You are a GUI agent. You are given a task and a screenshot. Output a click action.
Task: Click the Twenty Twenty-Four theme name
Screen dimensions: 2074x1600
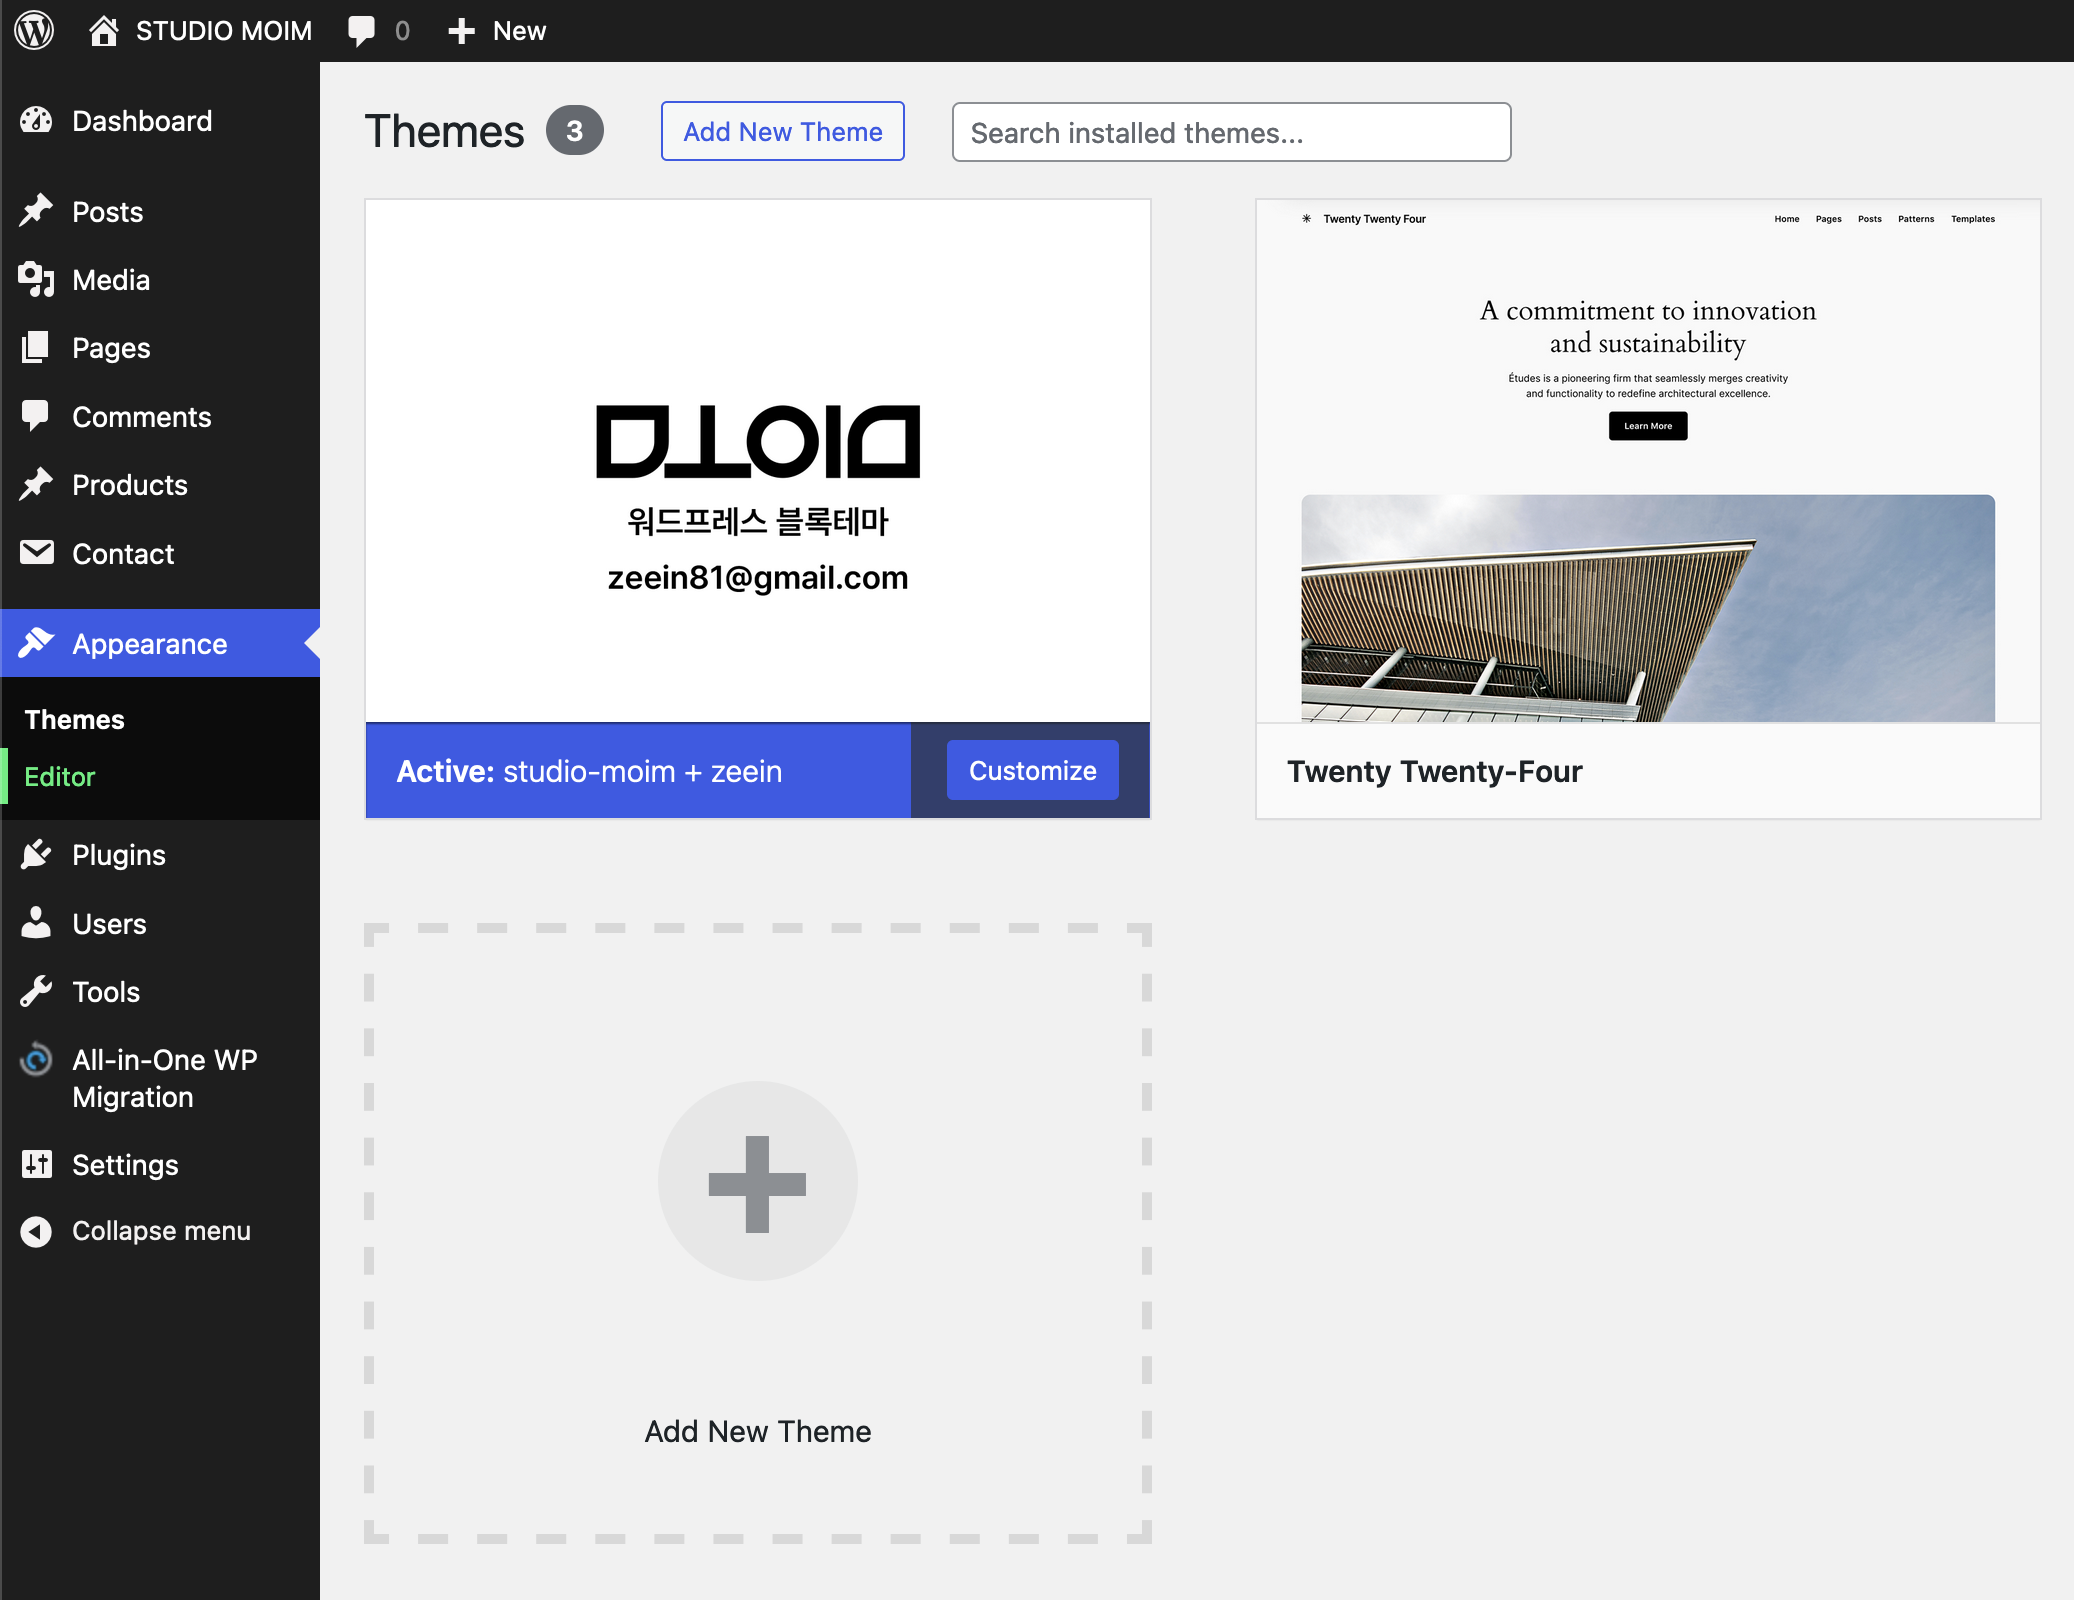1434,771
